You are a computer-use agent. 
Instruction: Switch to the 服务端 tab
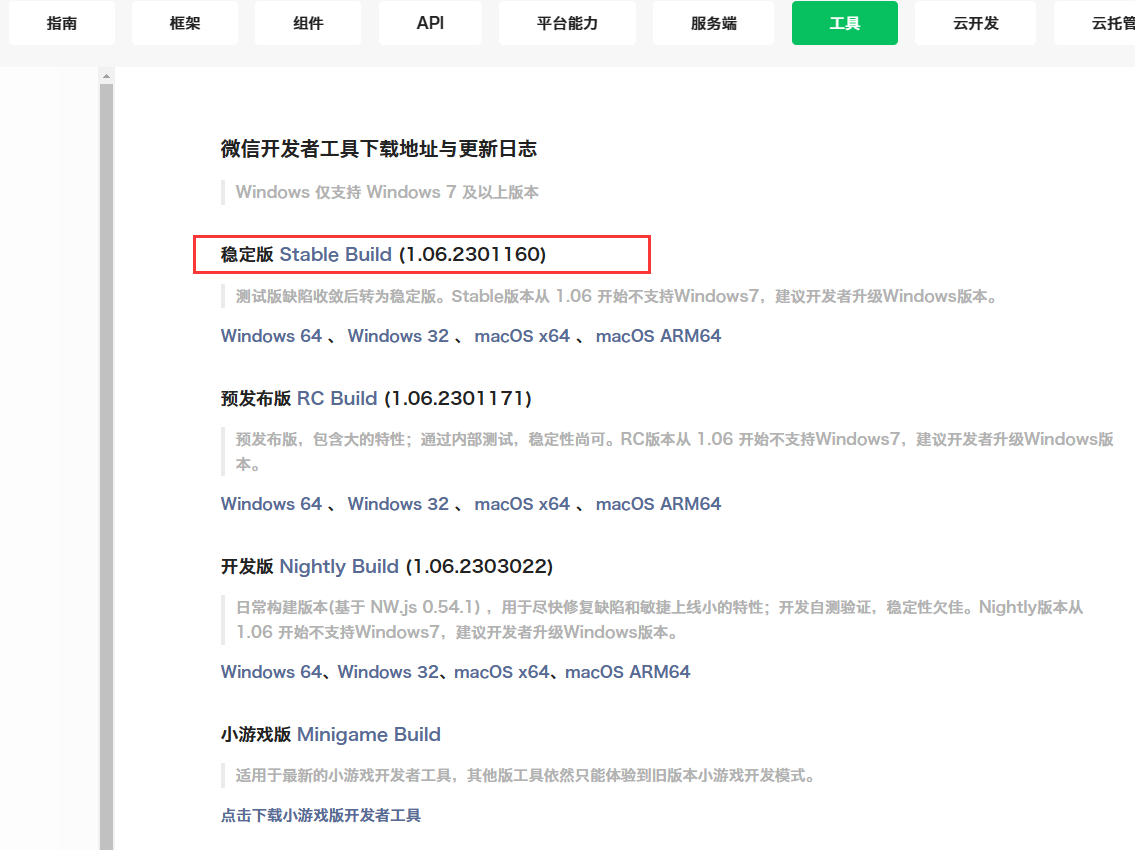click(713, 23)
